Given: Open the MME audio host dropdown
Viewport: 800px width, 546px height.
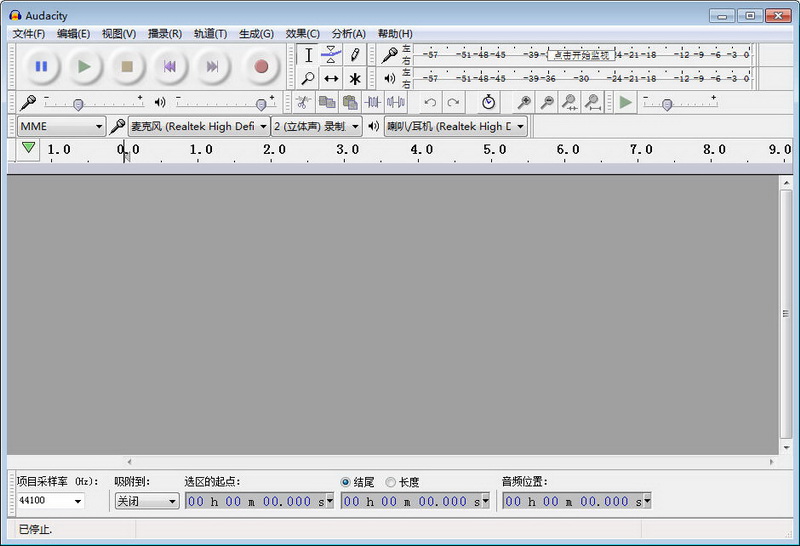Looking at the screenshot, I should pyautogui.click(x=61, y=126).
